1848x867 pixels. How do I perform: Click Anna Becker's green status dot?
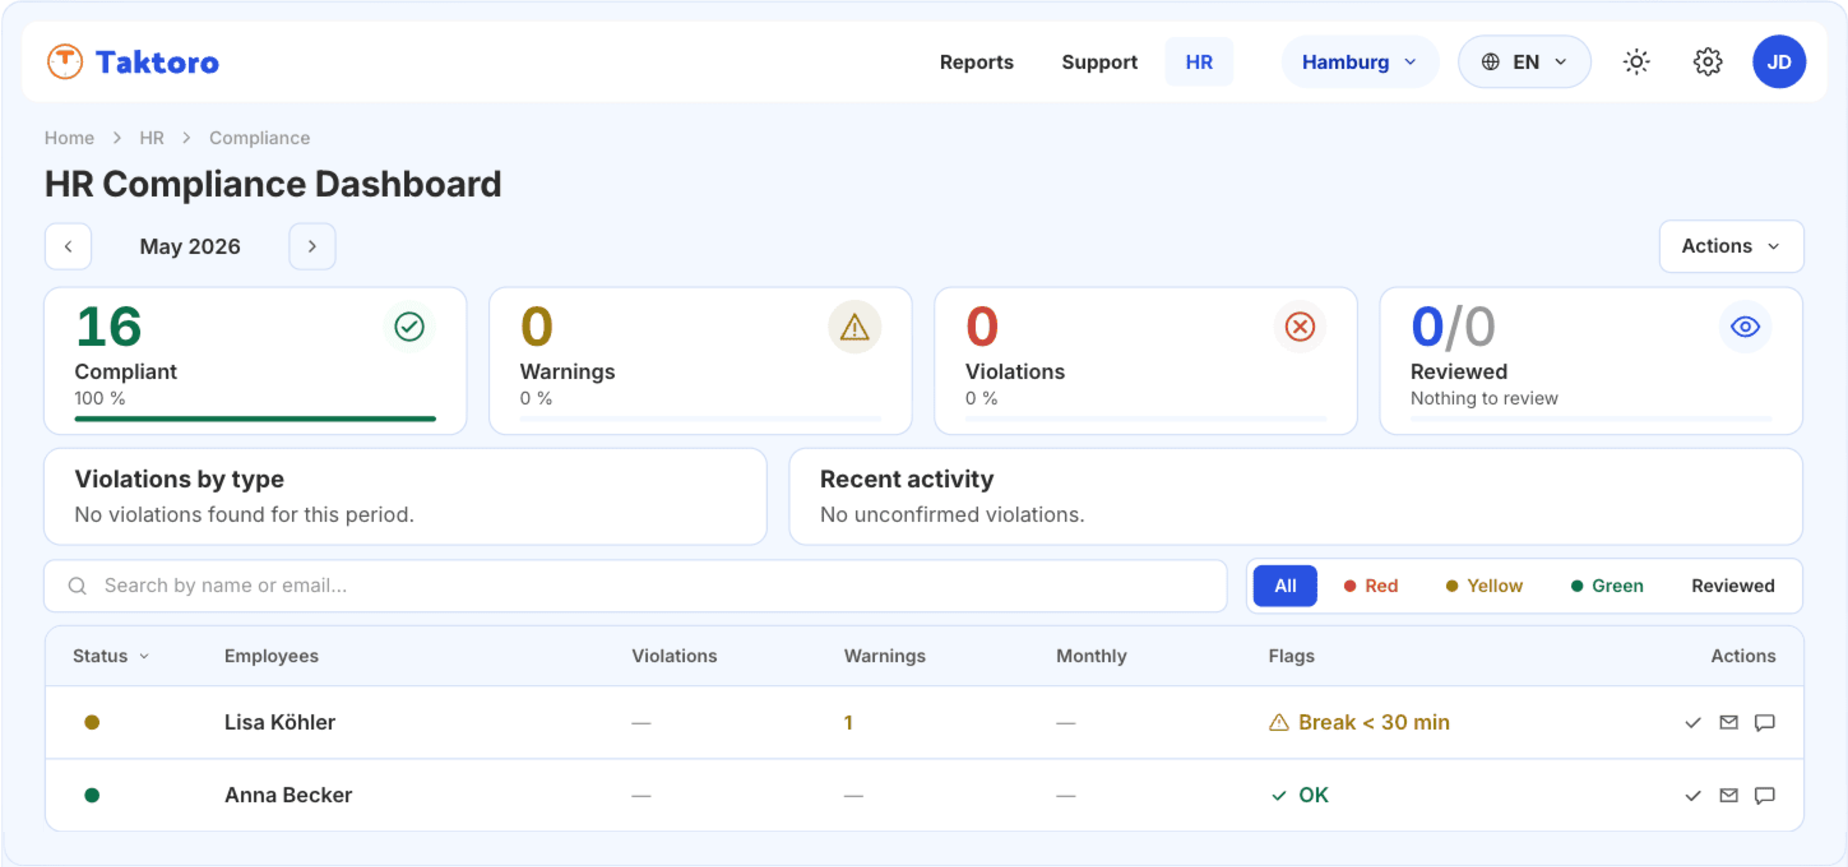[92, 796]
